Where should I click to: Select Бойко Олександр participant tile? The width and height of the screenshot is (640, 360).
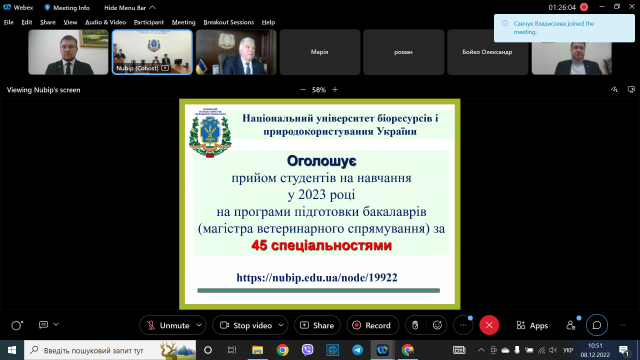click(x=487, y=52)
